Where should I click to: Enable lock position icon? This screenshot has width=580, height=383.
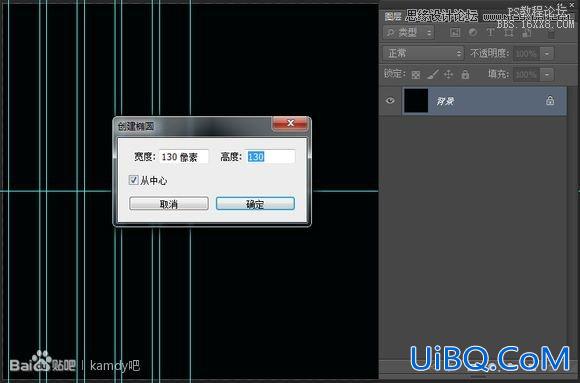tap(448, 74)
